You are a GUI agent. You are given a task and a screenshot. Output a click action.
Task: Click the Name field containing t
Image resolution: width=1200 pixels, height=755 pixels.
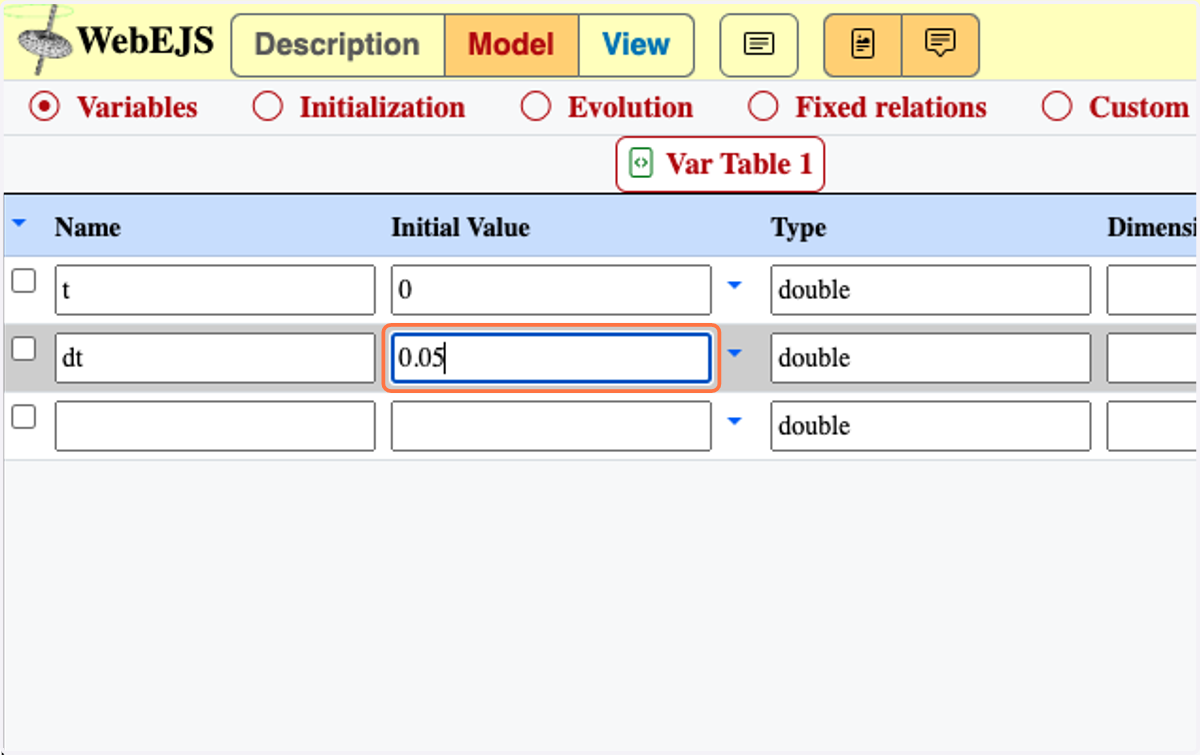coord(215,290)
